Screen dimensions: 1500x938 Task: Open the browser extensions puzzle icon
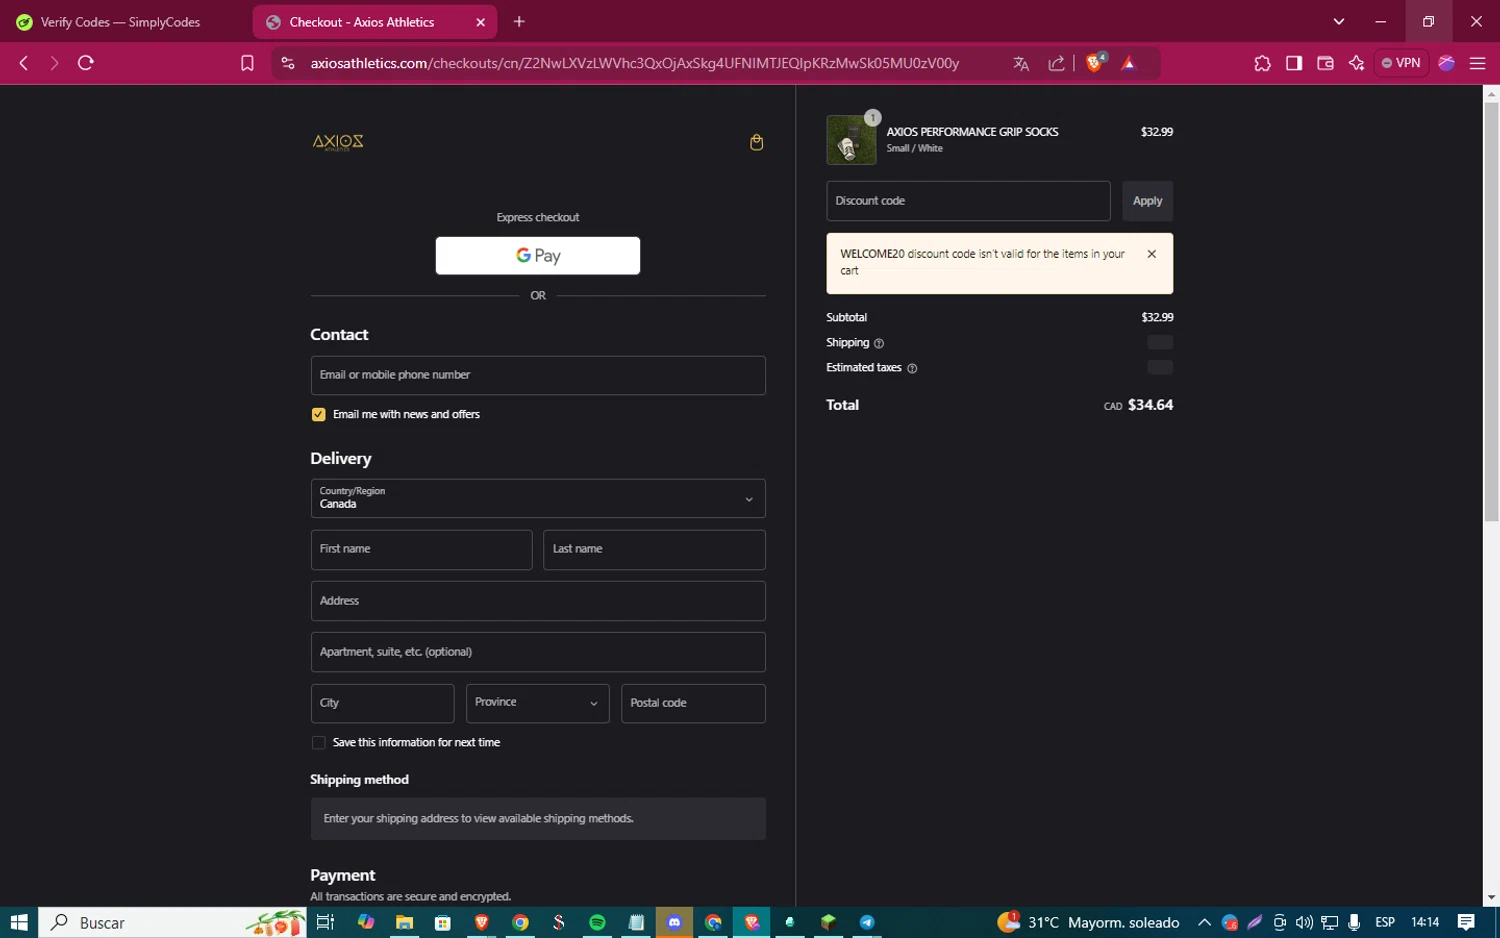[x=1262, y=63]
